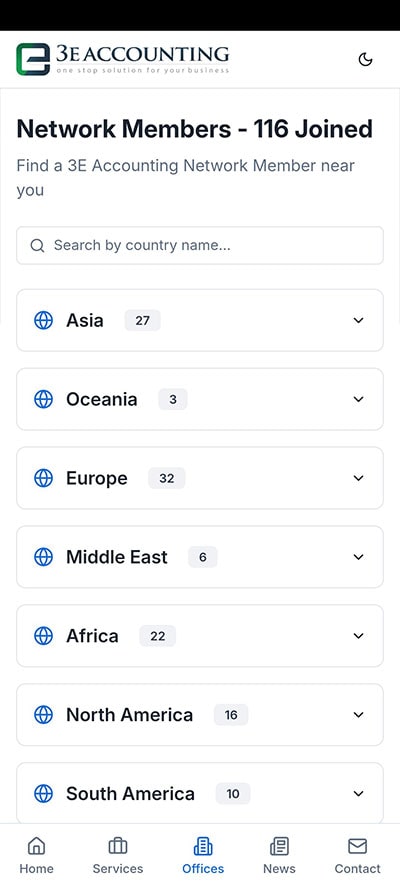Image resolution: width=400 pixels, height=889 pixels.
Task: Expand the Asia region chevron
Action: 358,320
